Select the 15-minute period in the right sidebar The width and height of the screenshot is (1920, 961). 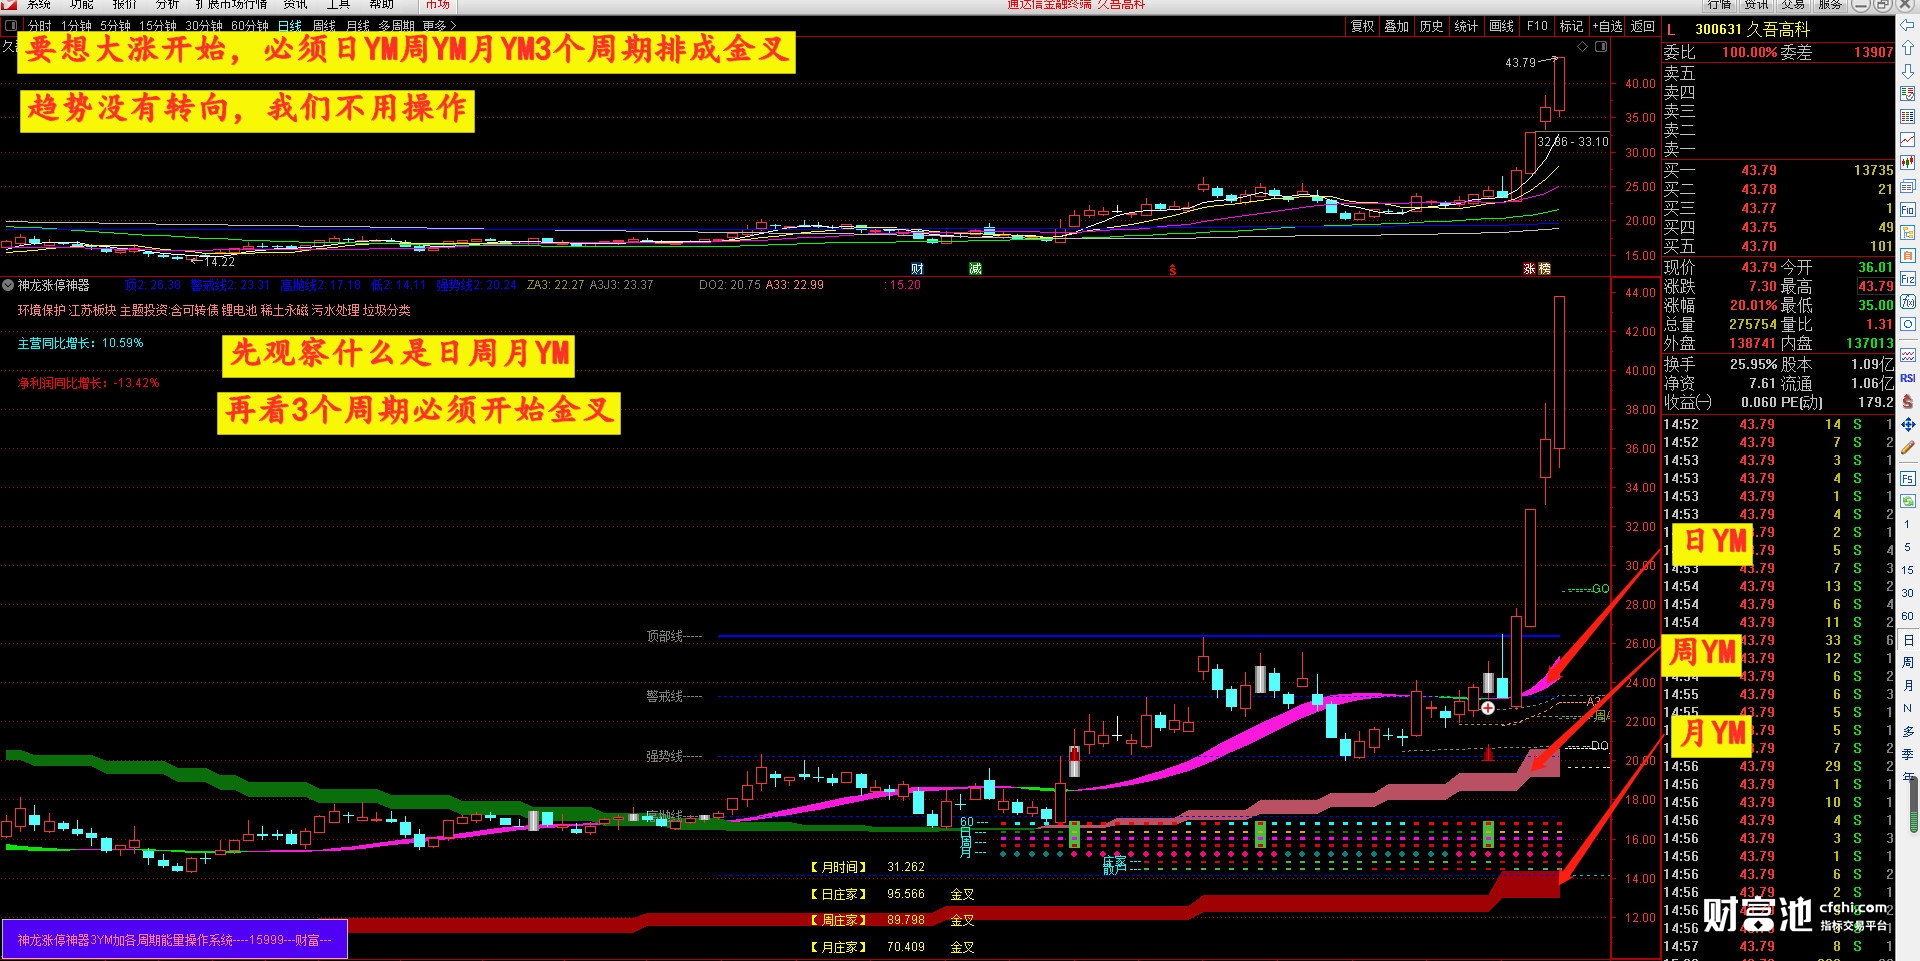click(1908, 570)
